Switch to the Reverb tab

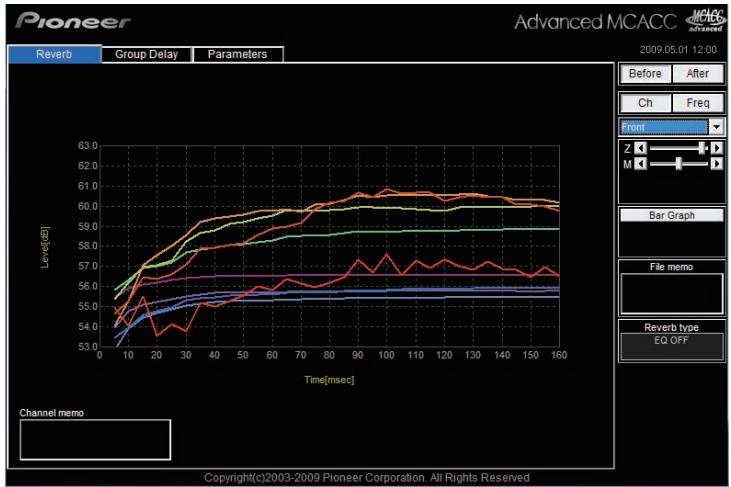(54, 54)
